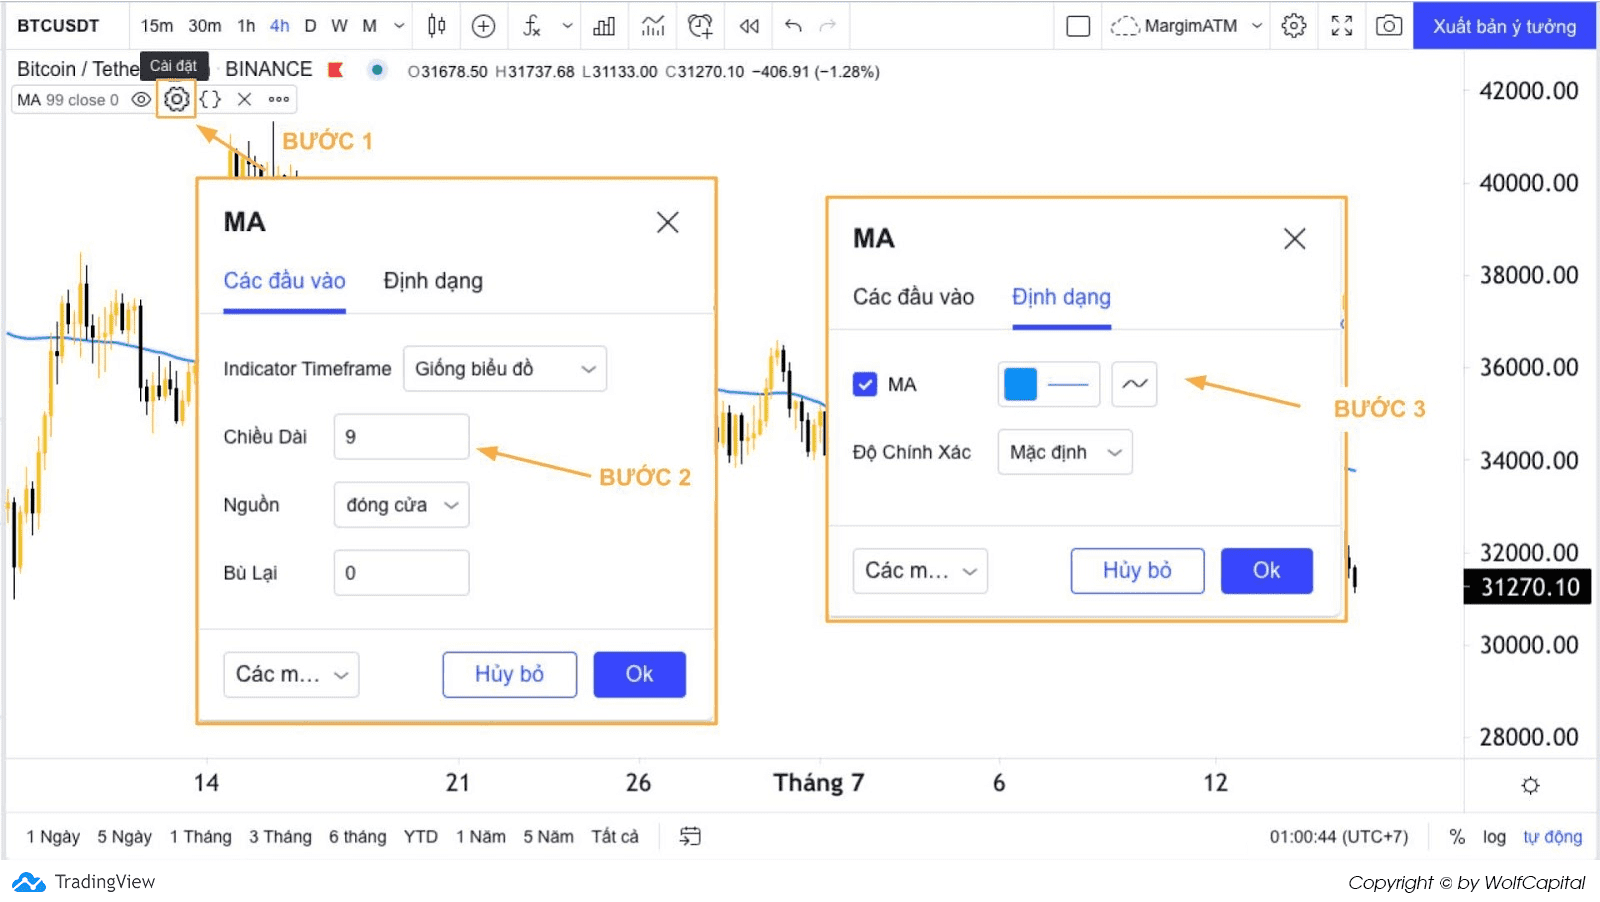Expand Độ Chính Xác 'Mặc định' dropdown
Image resolution: width=1600 pixels, height=902 pixels.
(1065, 452)
